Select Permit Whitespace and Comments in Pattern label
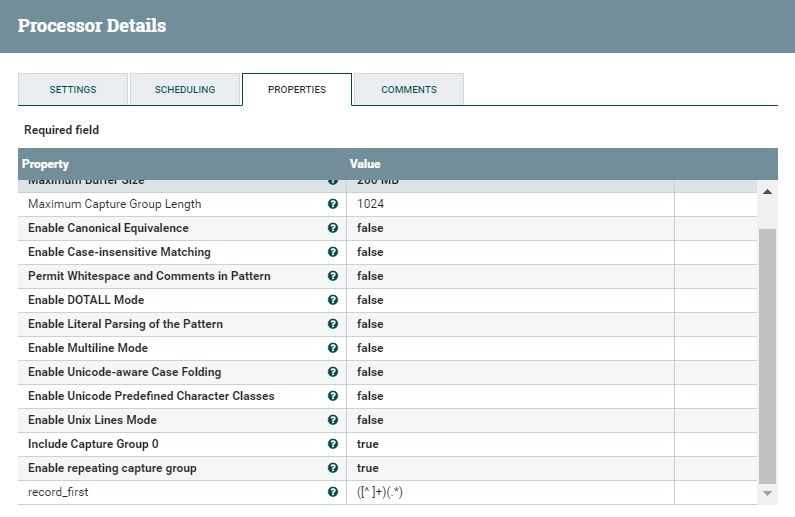 149,276
